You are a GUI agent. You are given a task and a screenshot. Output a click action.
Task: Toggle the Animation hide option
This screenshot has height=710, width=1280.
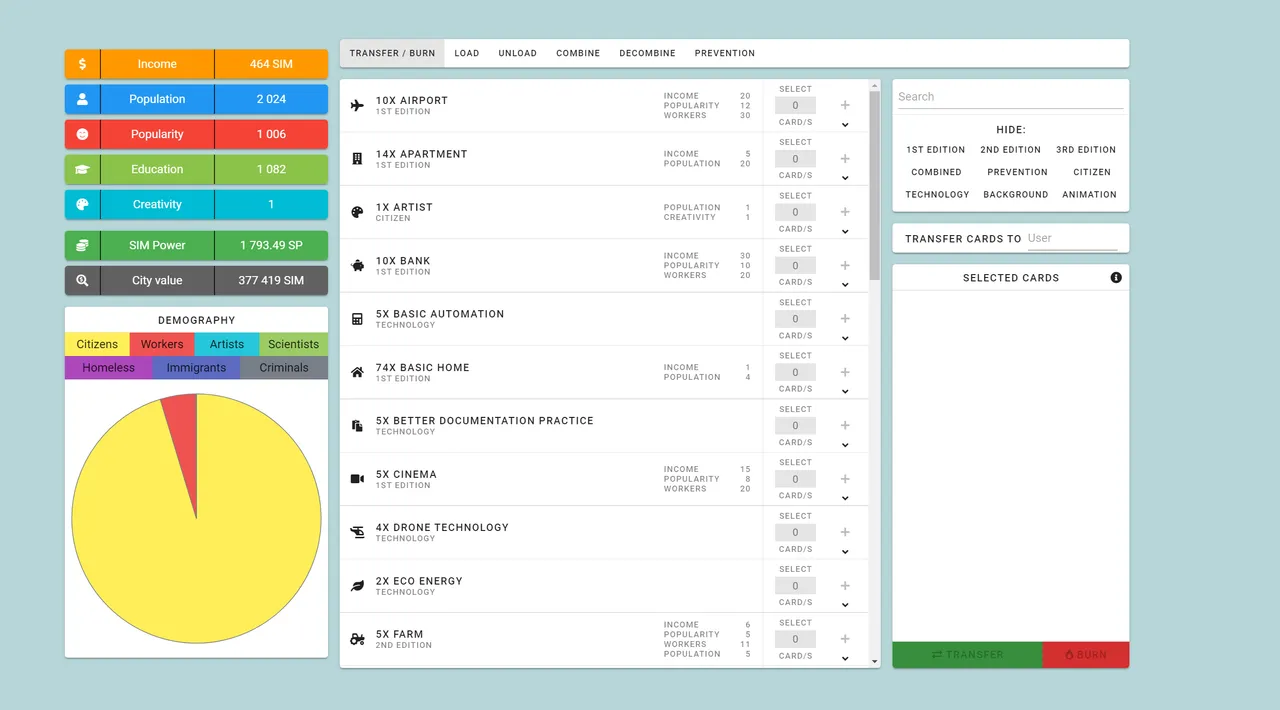[1089, 195]
